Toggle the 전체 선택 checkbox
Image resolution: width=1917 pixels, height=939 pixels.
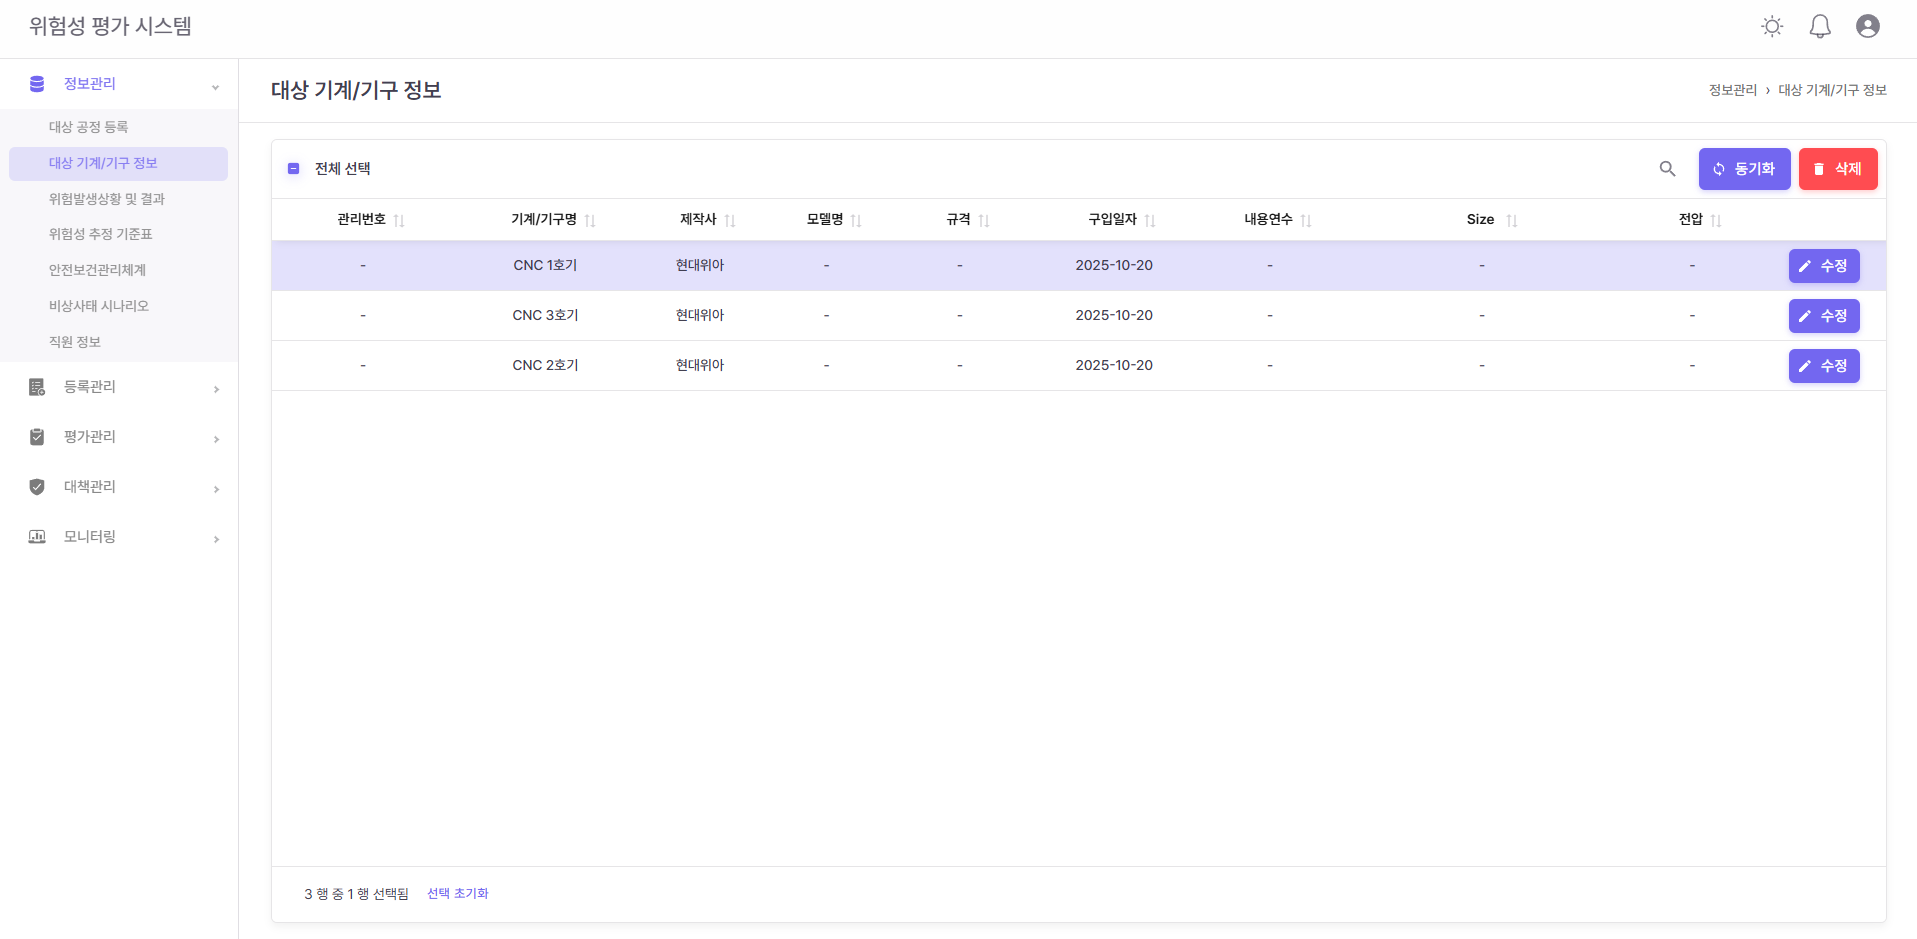[294, 169]
